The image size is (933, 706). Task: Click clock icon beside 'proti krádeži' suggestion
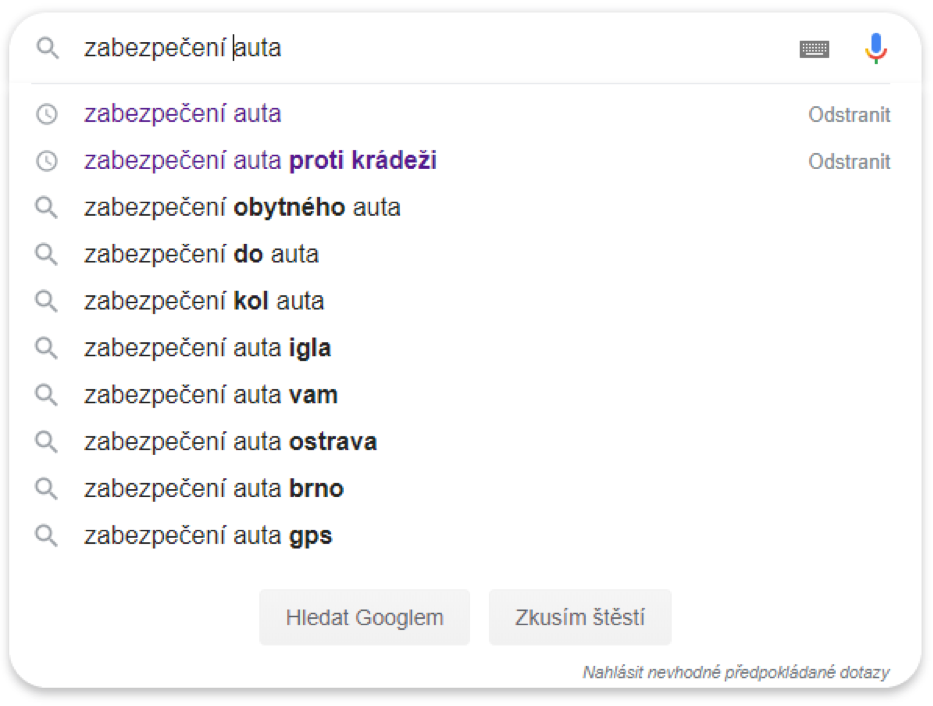47,161
